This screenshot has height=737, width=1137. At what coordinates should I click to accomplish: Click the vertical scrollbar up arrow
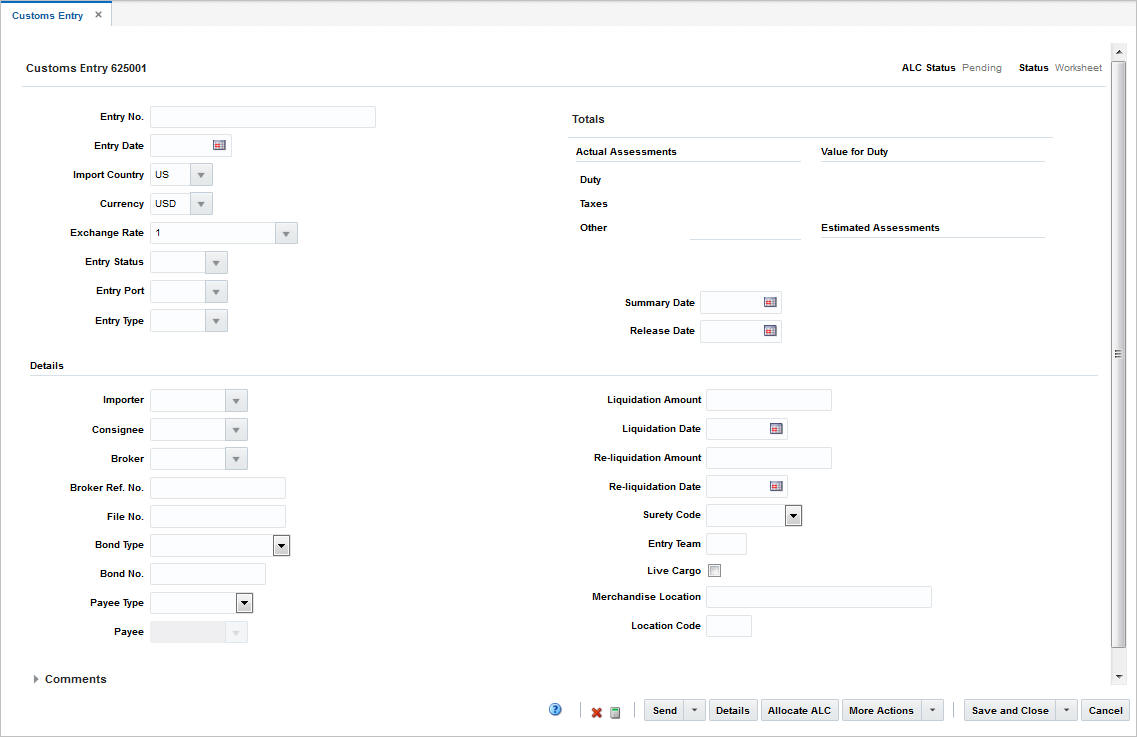[1118, 52]
